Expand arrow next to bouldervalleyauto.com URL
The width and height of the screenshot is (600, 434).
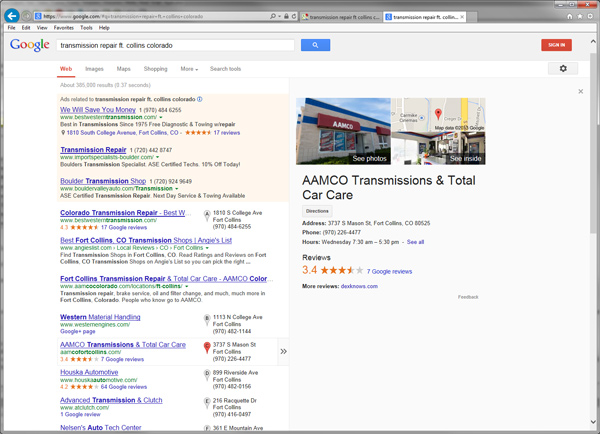[x=176, y=189]
